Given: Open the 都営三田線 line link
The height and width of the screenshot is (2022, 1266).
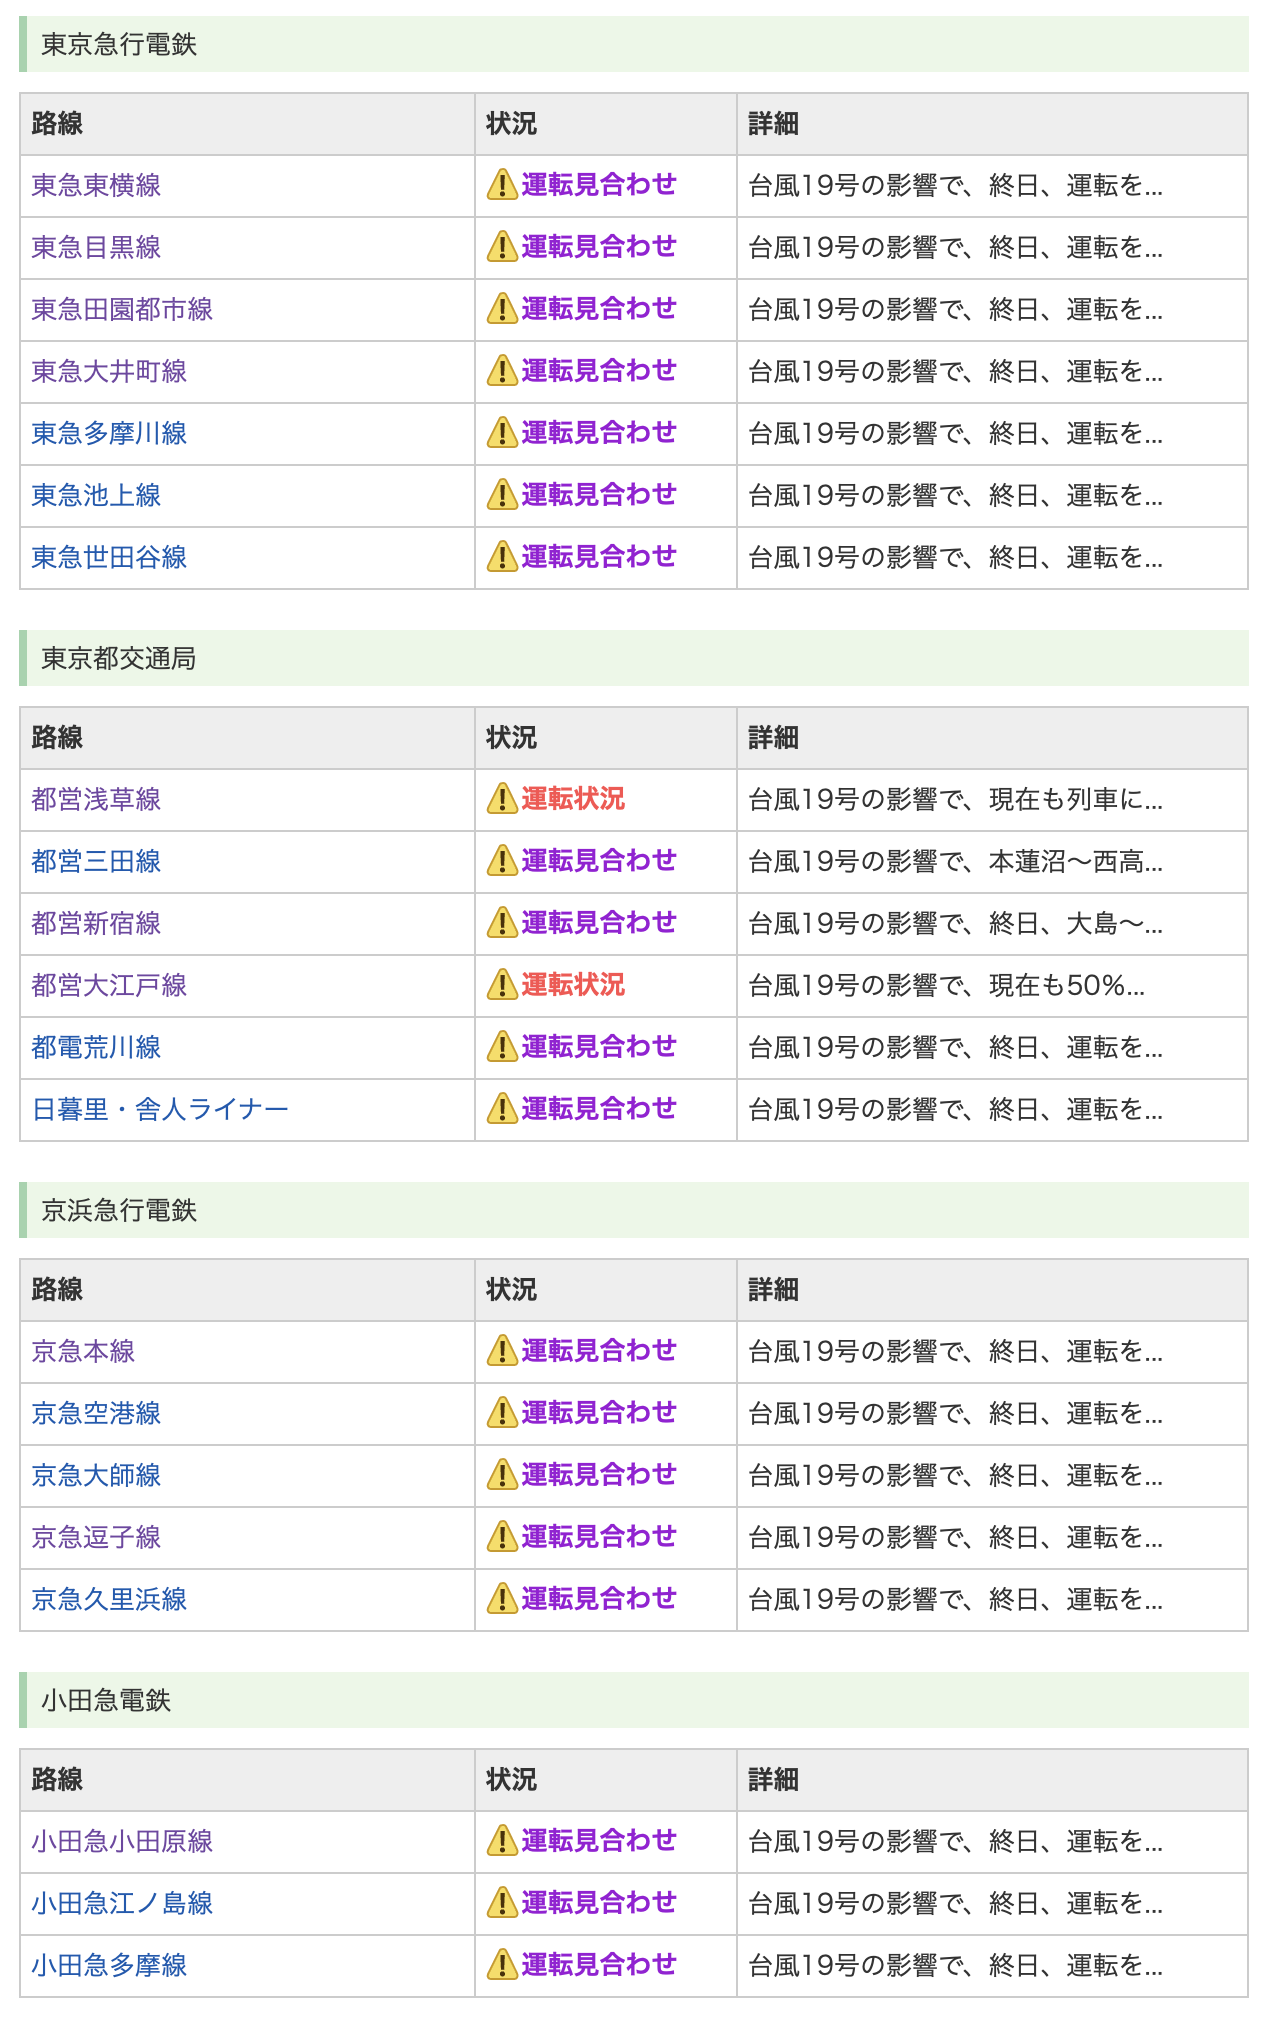Looking at the screenshot, I should tap(96, 862).
